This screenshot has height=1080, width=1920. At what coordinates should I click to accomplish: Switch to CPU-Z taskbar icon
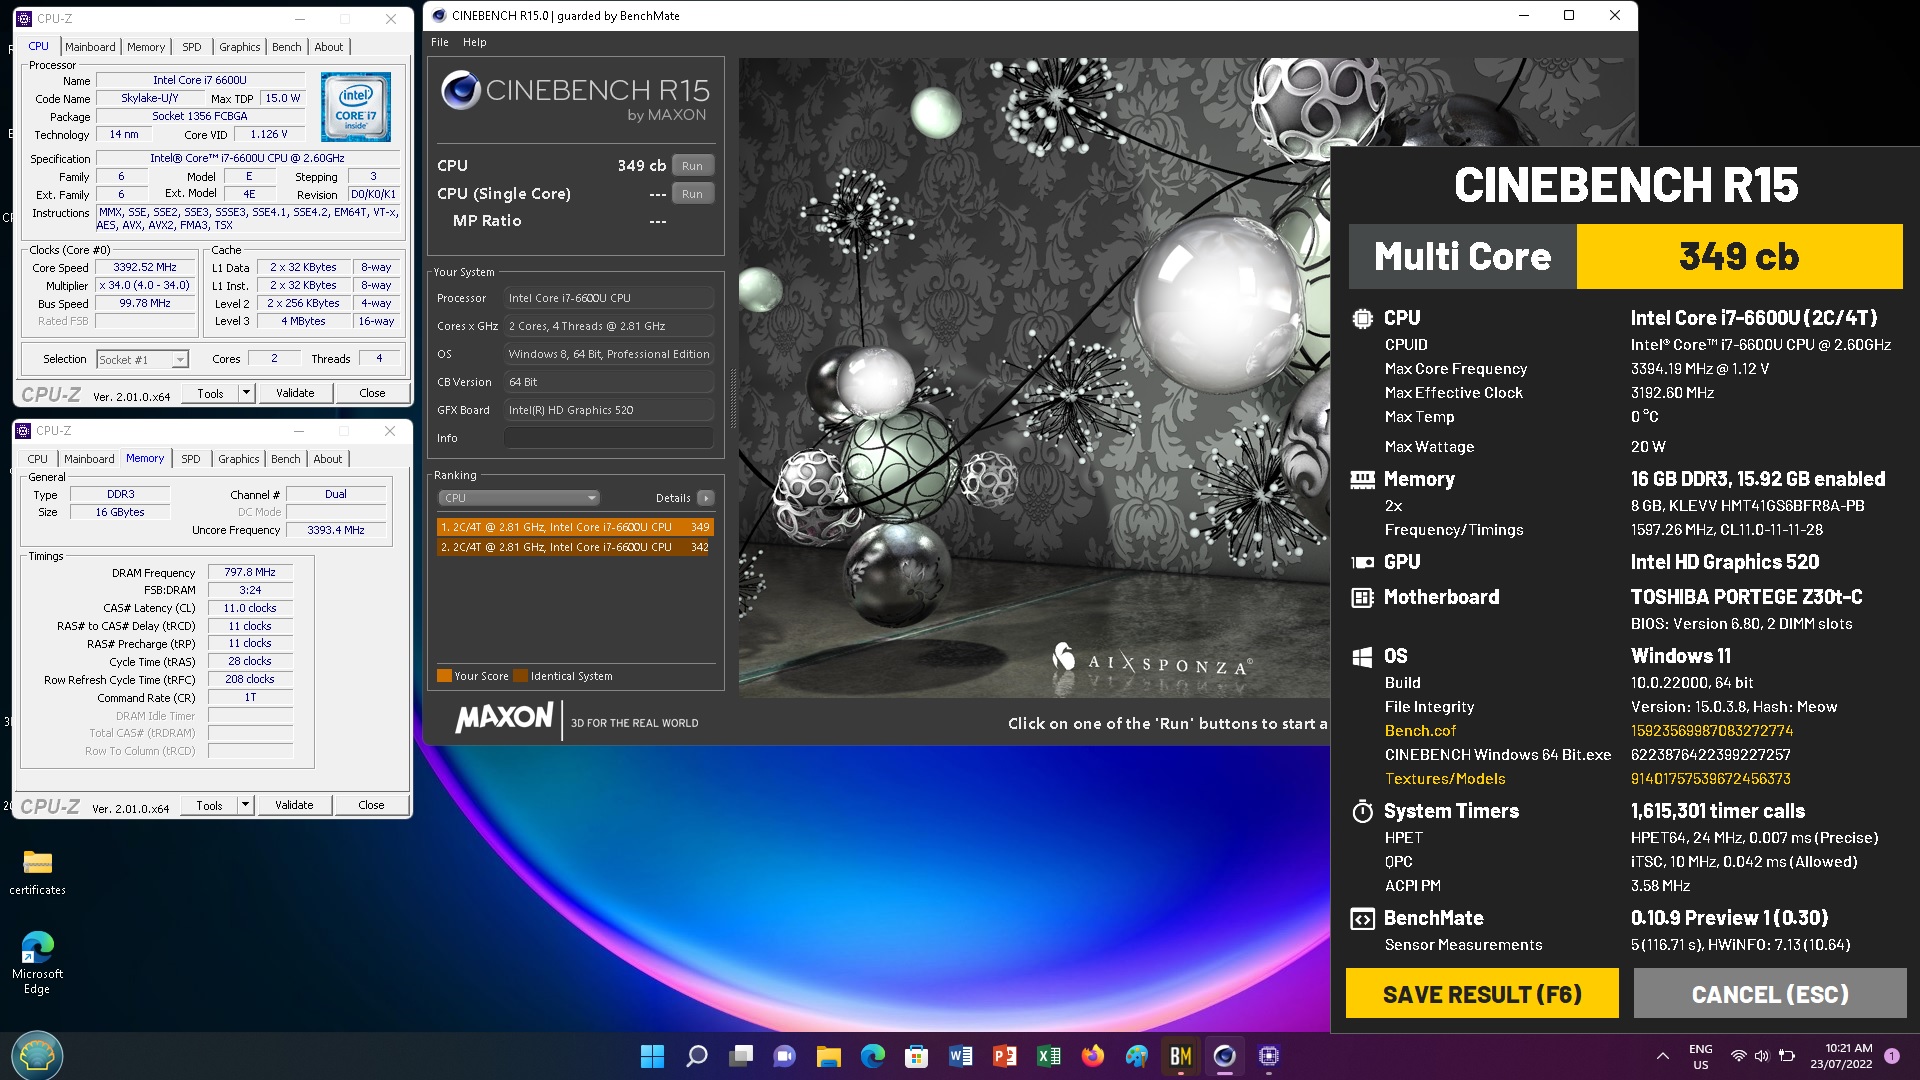click(1269, 1056)
